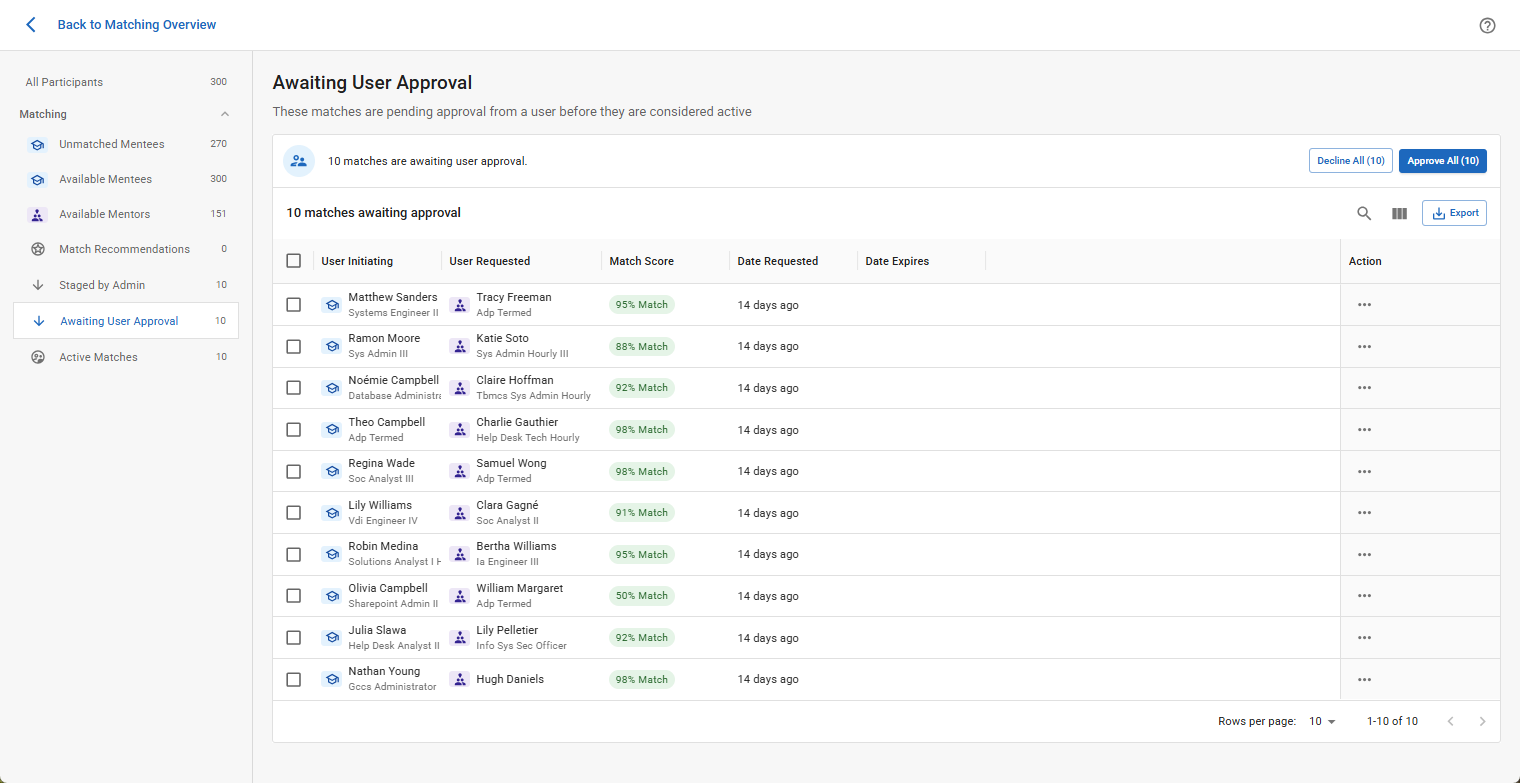Open action menu for Ramon Moore row
This screenshot has width=1520, height=783.
[1364, 346]
